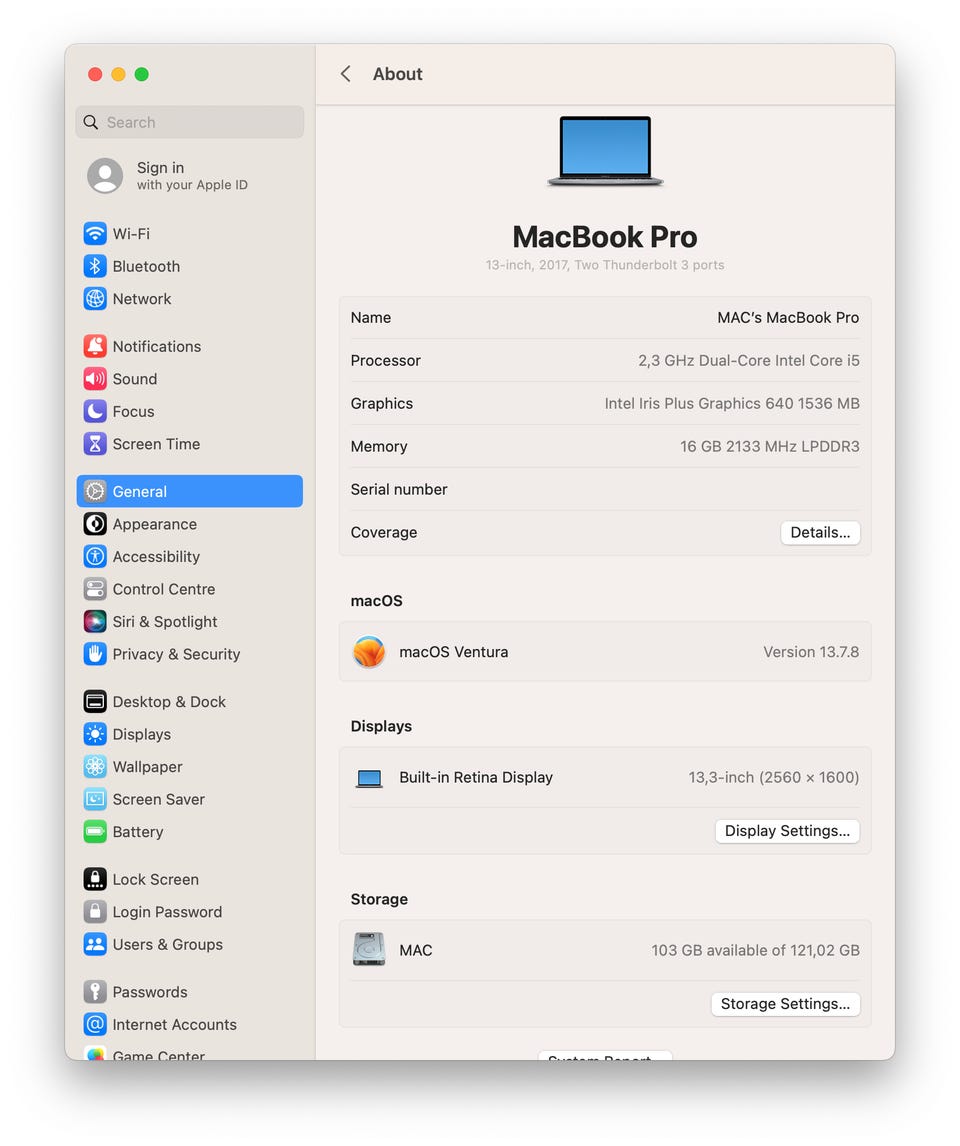The image size is (960, 1146).
Task: Click the Notifications bell icon
Action: (x=95, y=346)
